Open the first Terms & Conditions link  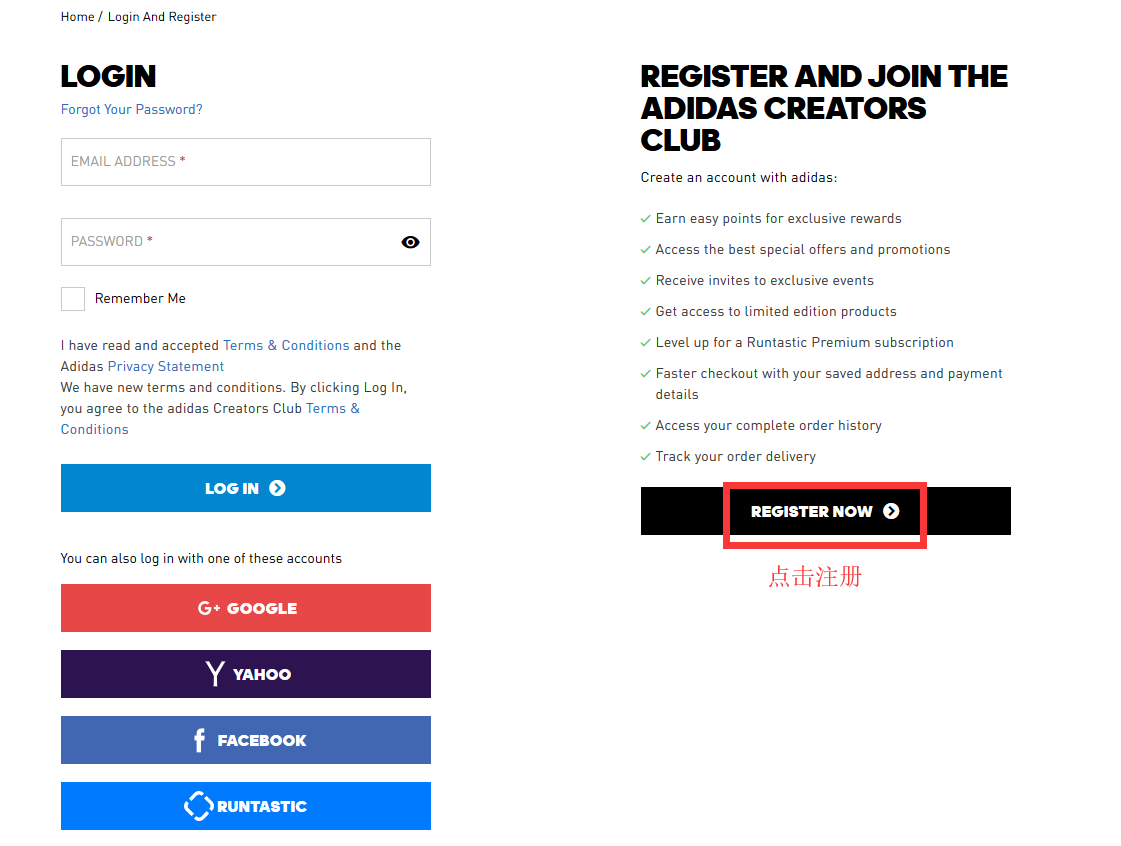click(286, 345)
